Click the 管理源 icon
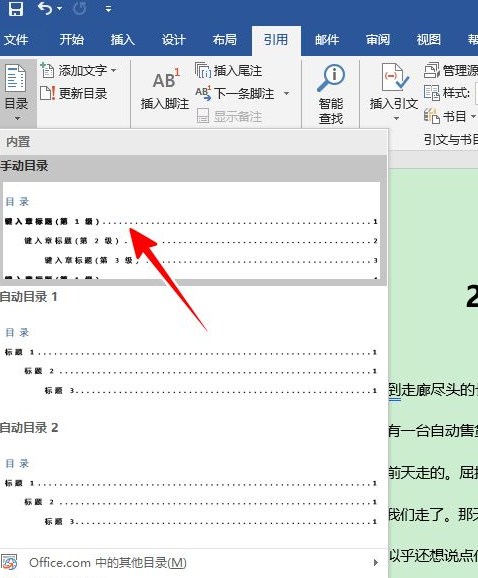This screenshot has width=478, height=578. coord(432,70)
